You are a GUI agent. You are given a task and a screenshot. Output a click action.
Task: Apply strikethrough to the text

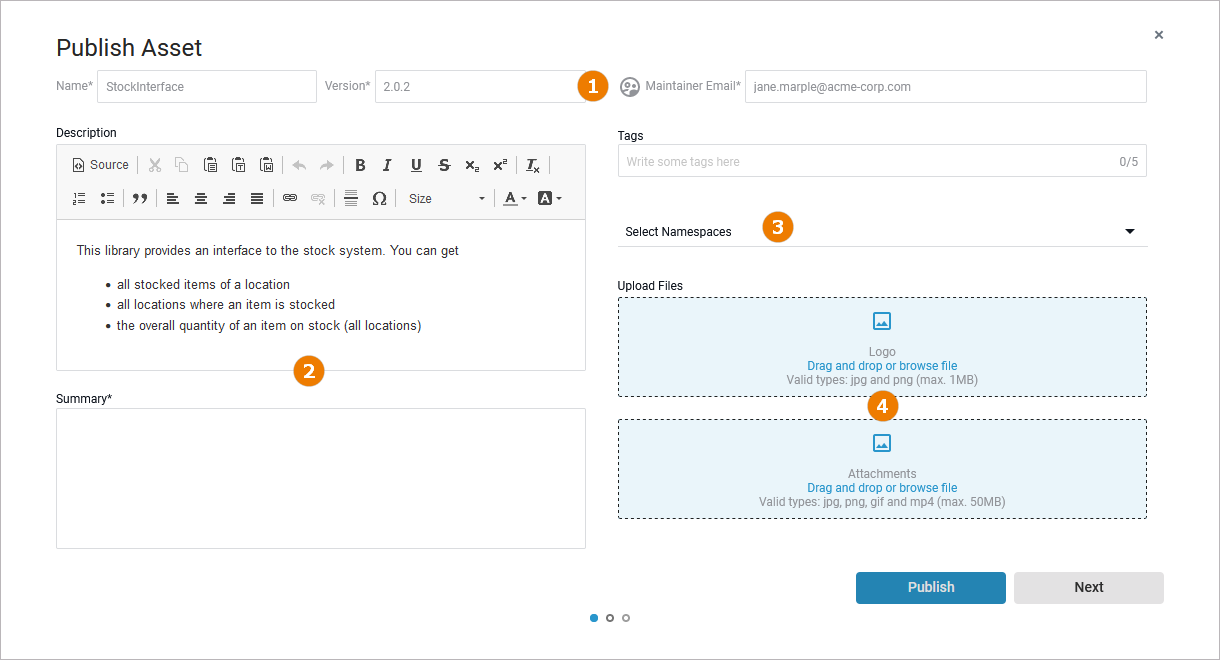pyautogui.click(x=444, y=165)
